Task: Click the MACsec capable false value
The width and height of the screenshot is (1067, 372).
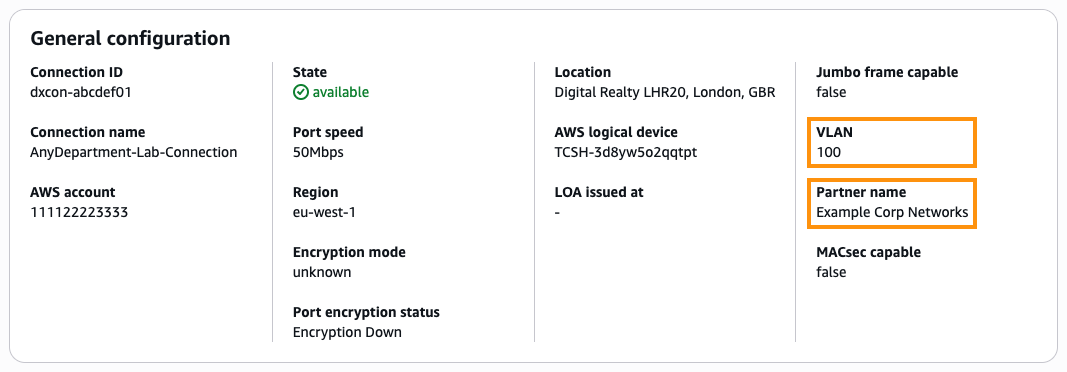Action: [831, 272]
